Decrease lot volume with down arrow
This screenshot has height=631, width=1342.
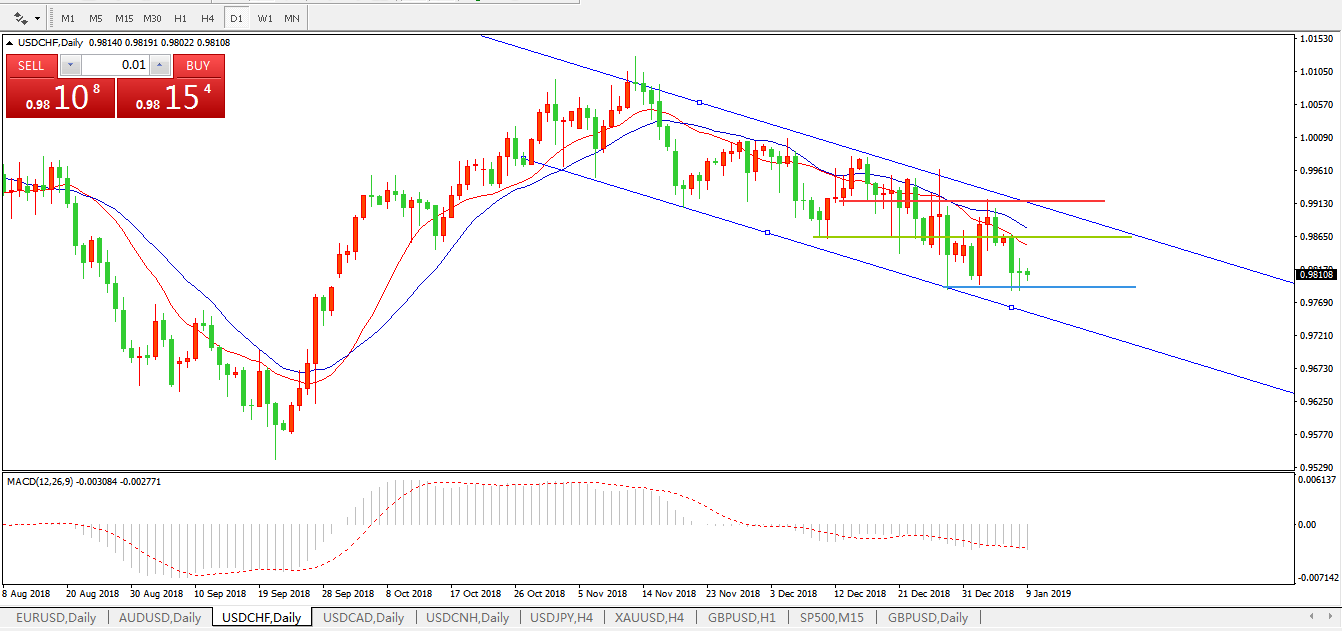pos(70,66)
